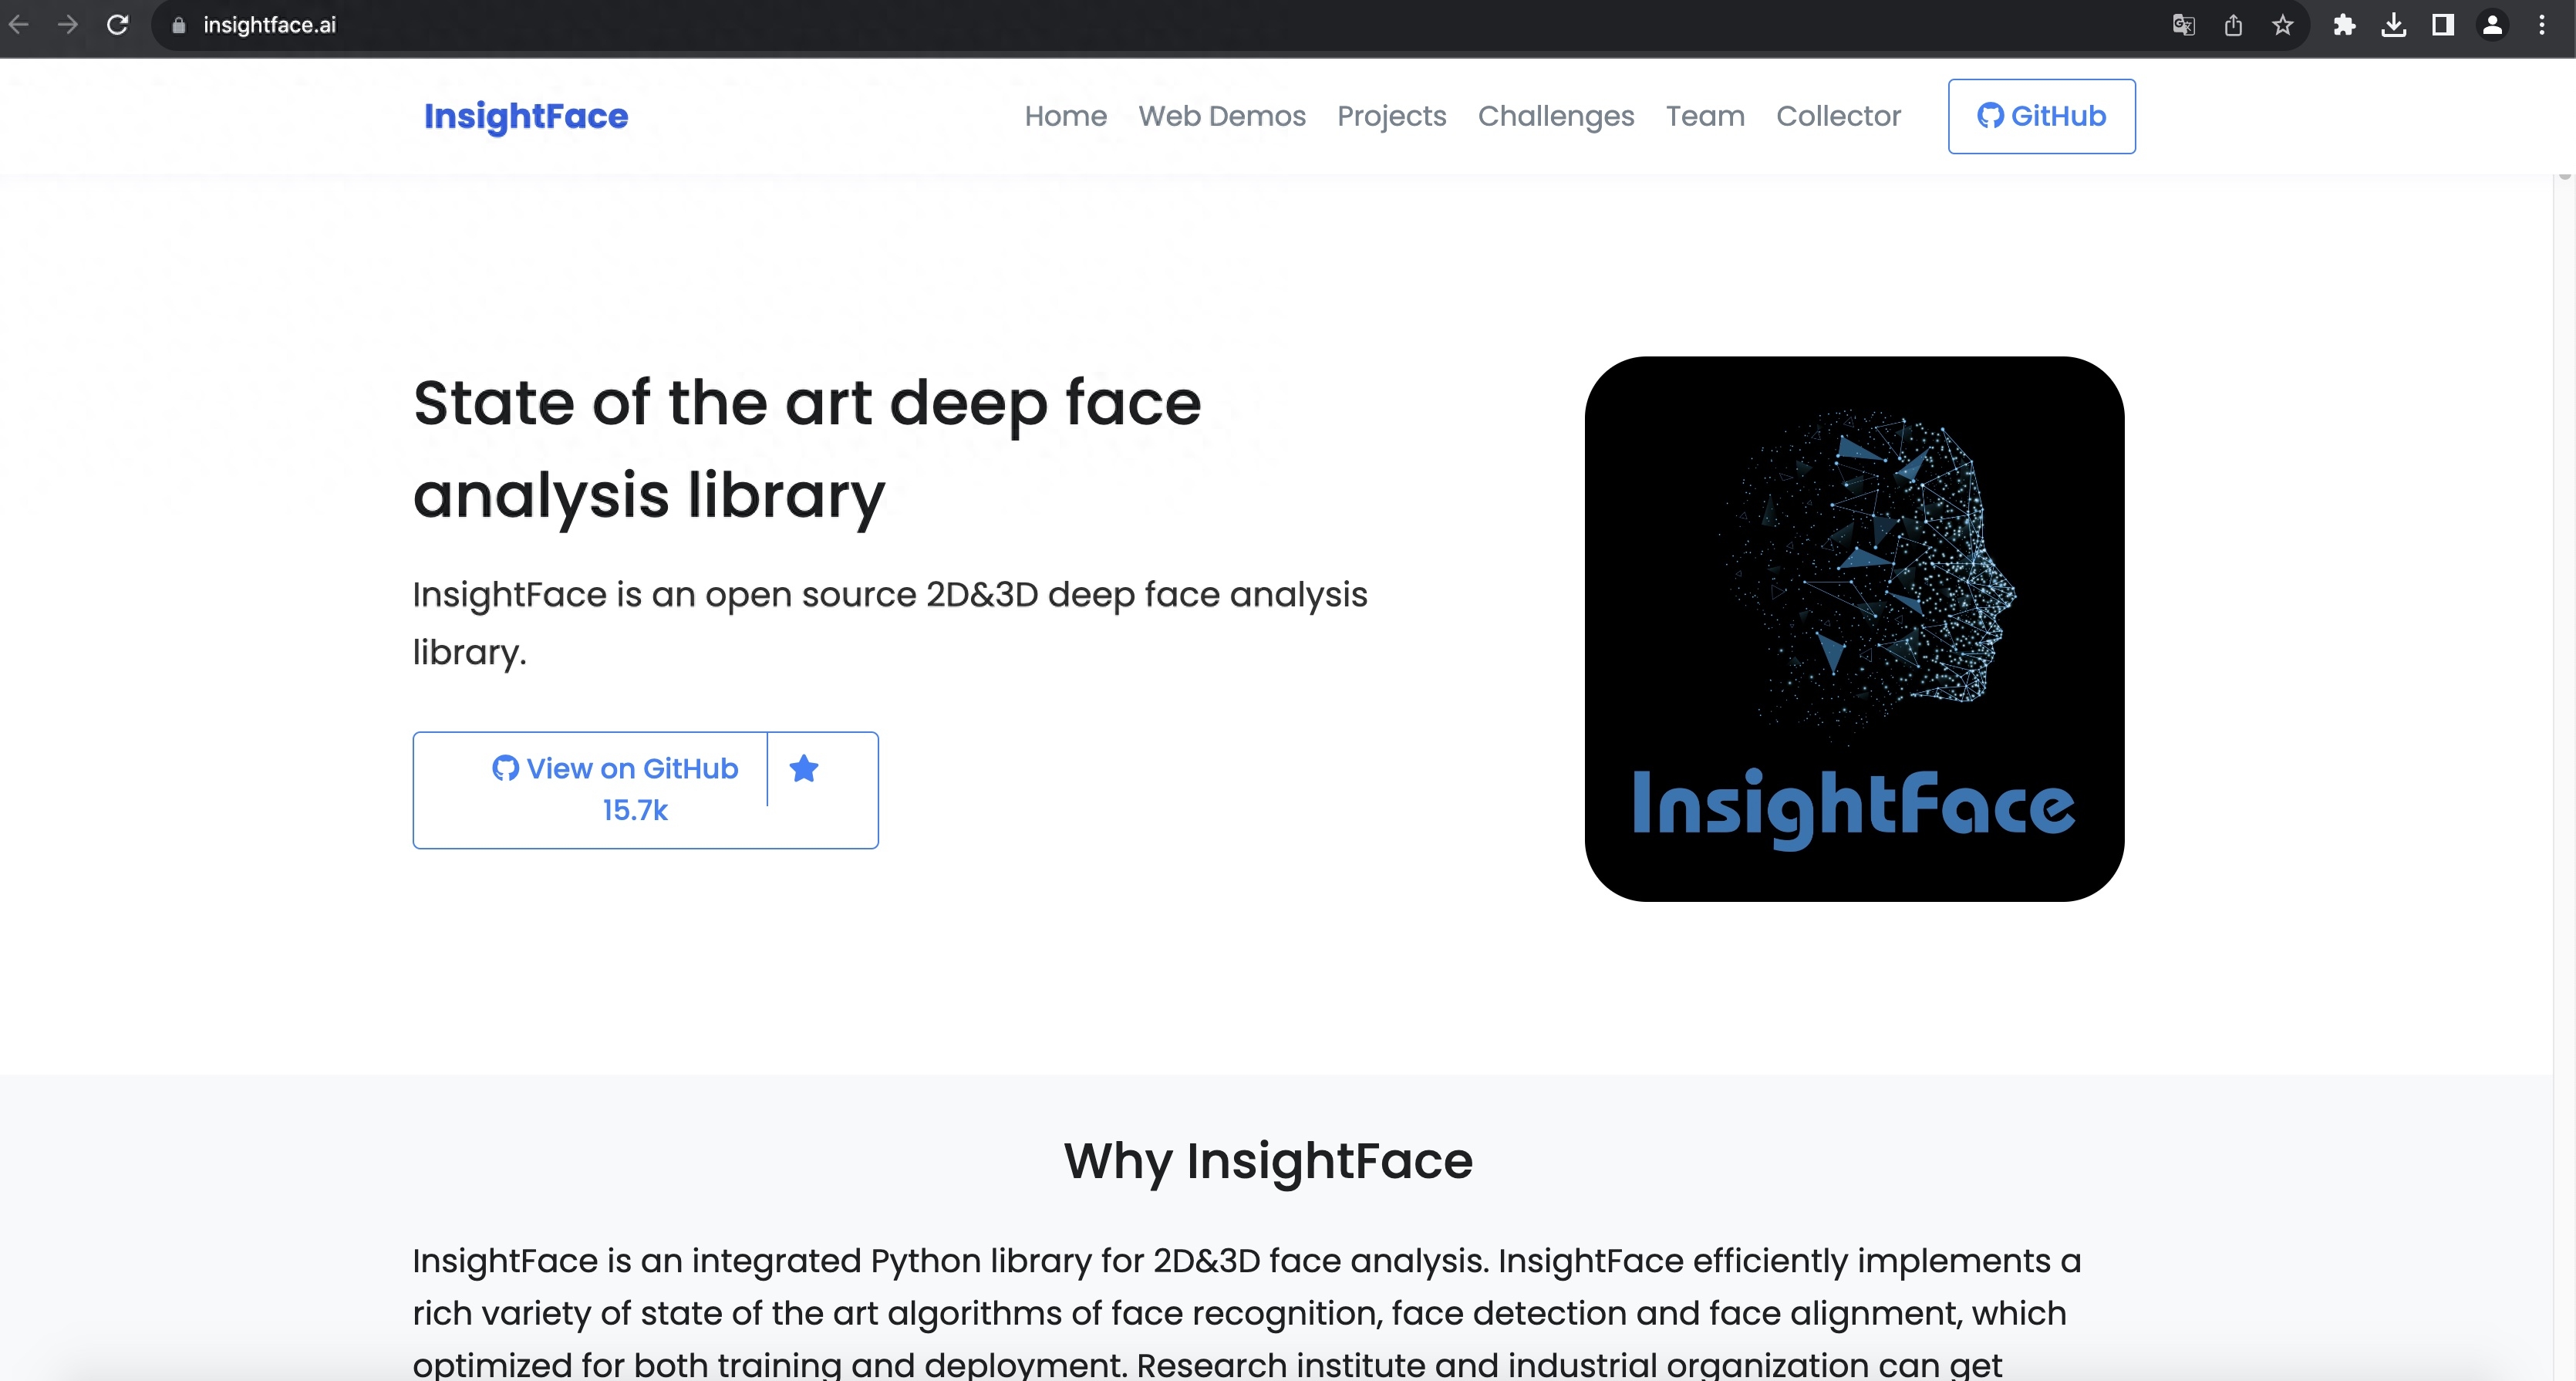Open the Home nav item
The height and width of the screenshot is (1381, 2576).
point(1066,116)
